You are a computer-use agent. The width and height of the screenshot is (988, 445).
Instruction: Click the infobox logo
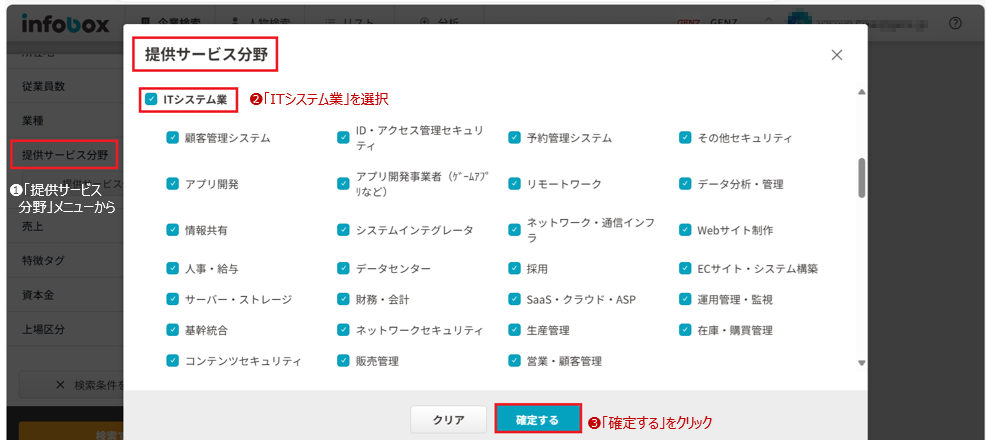tap(65, 23)
